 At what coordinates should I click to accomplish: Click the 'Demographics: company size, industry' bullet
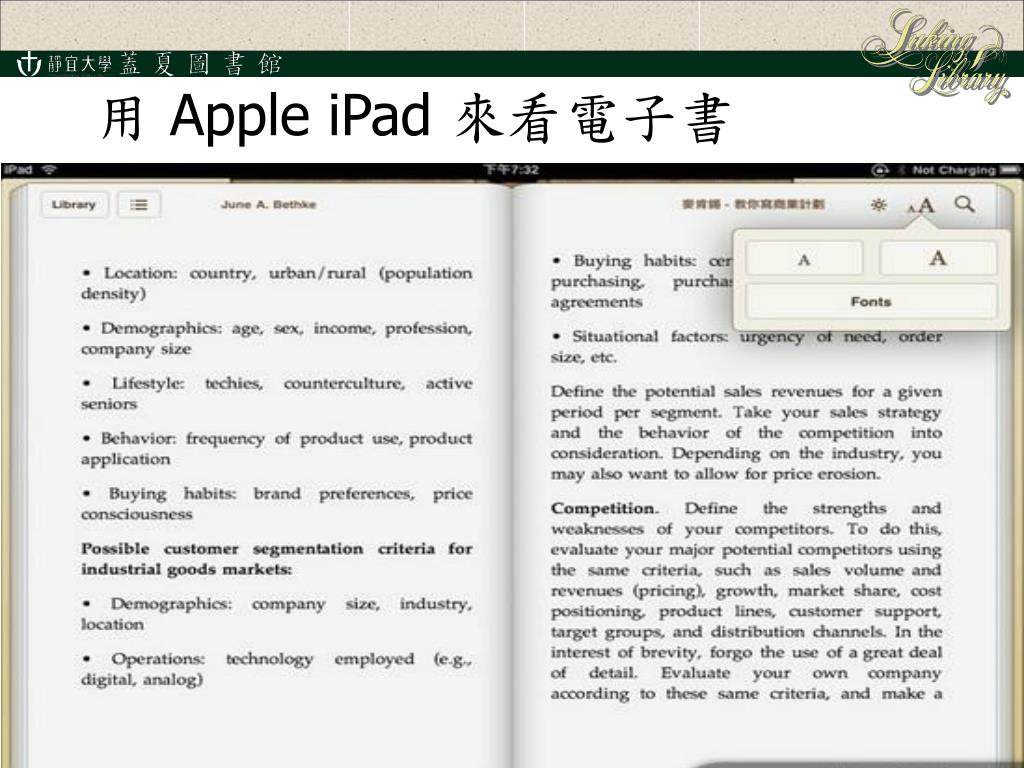[x=277, y=614]
